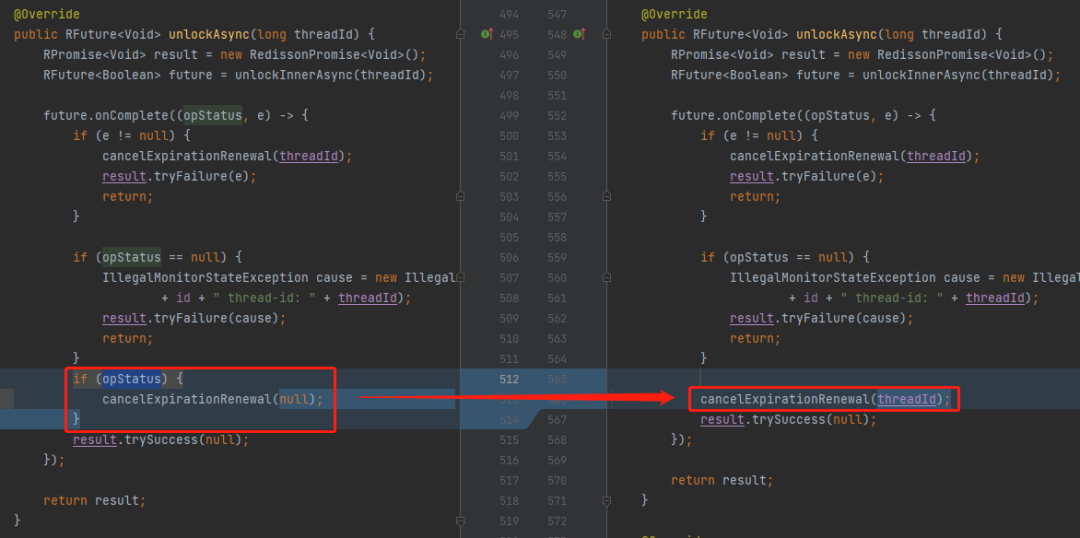The height and width of the screenshot is (538, 1080).
Task: Click 'result.tryFailure(e);' in the right pane
Action: 807,176
